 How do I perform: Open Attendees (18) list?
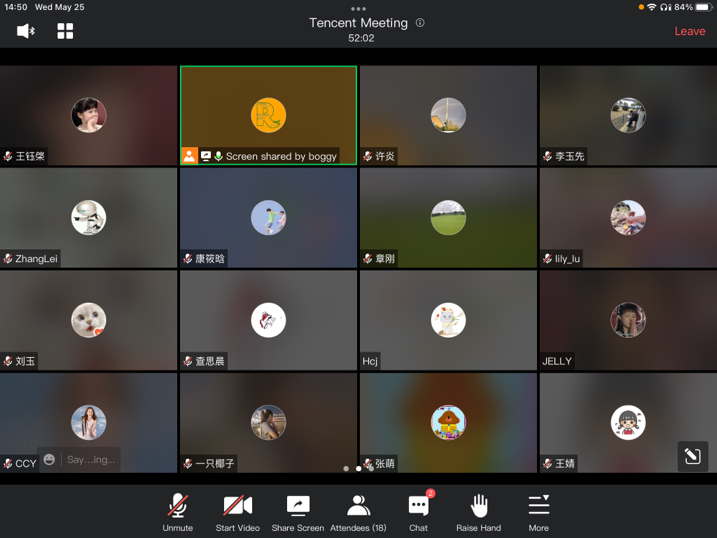[358, 512]
